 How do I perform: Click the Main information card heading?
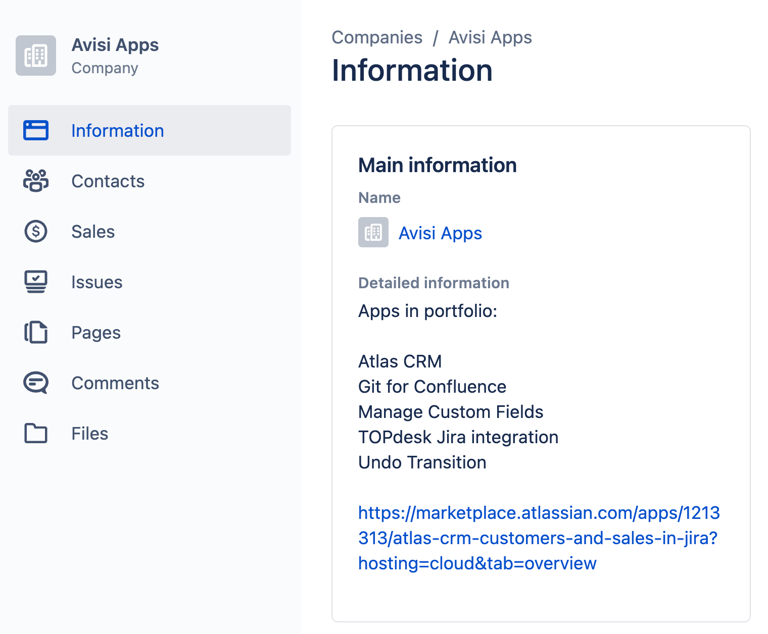pos(437,166)
